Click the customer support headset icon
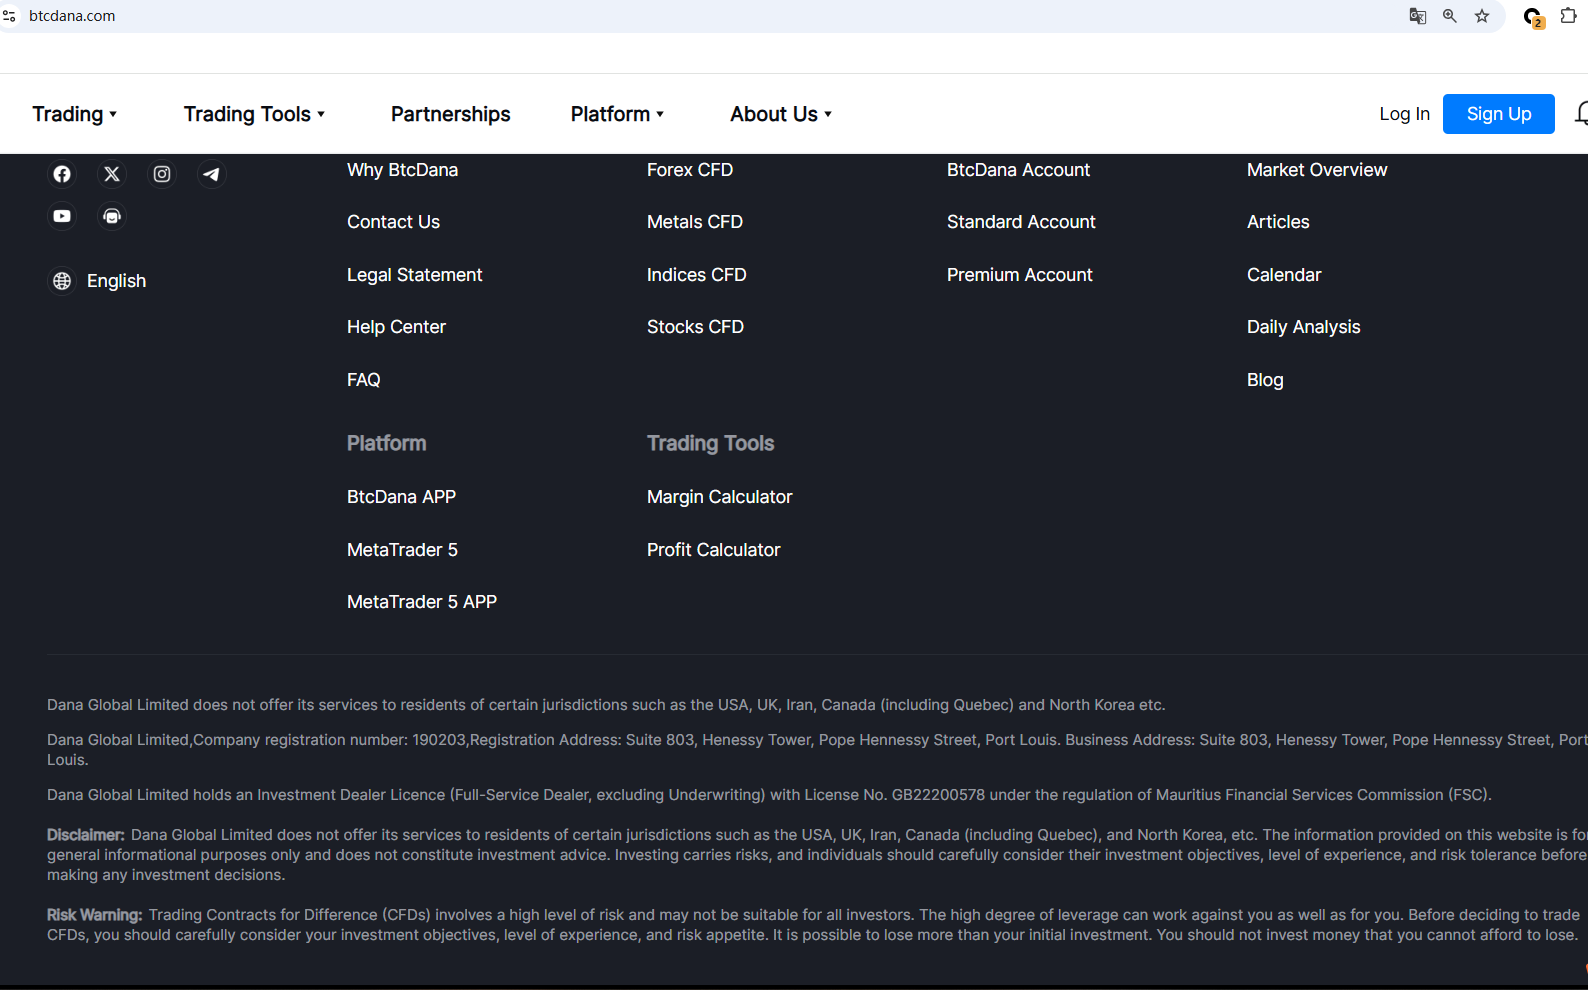Viewport: 1588px width, 990px height. pos(112,216)
